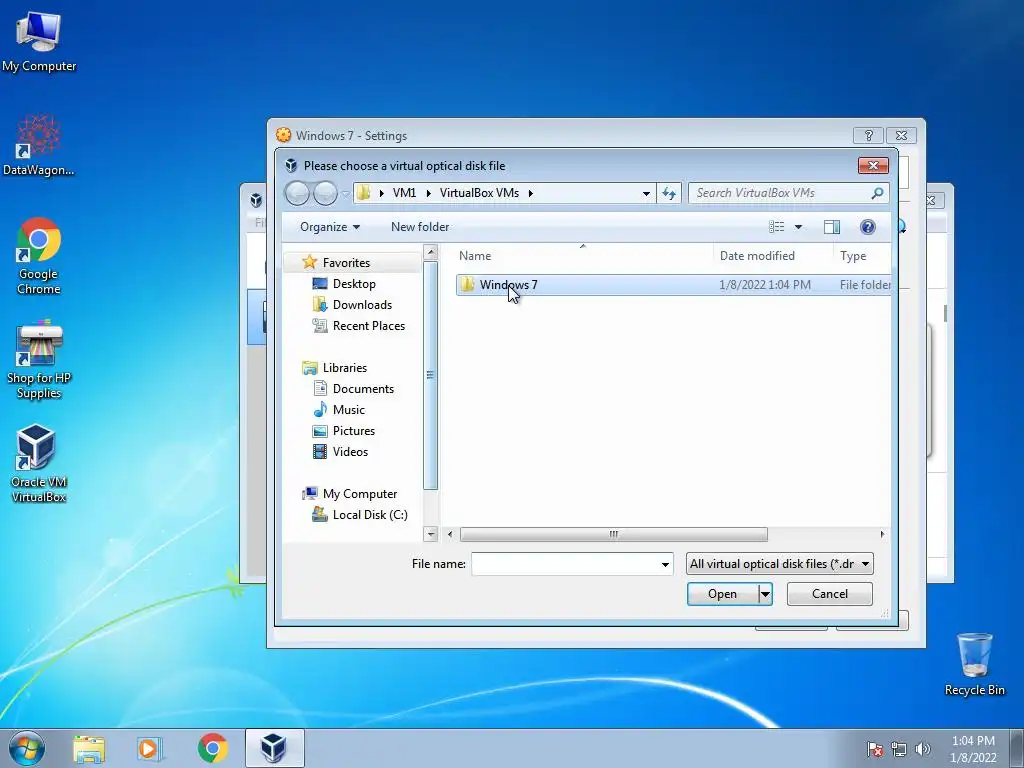Select Pictures library

(x=353, y=430)
